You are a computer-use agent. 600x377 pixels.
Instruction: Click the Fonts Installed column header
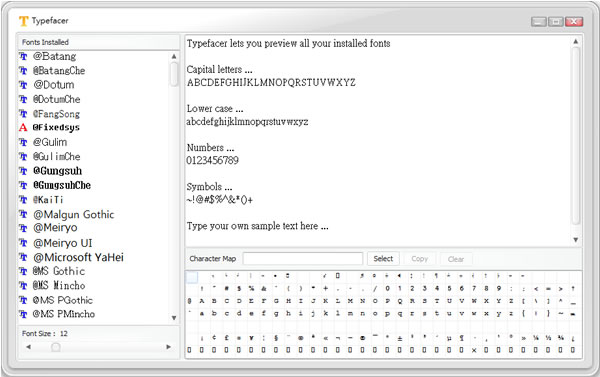(98, 42)
